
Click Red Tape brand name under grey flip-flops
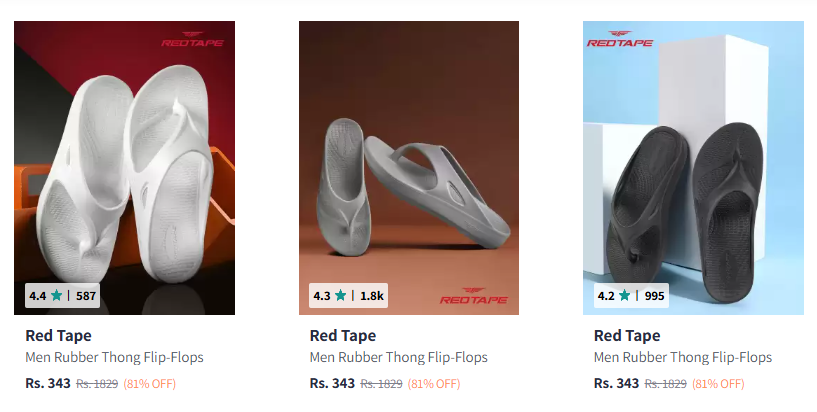pos(343,335)
